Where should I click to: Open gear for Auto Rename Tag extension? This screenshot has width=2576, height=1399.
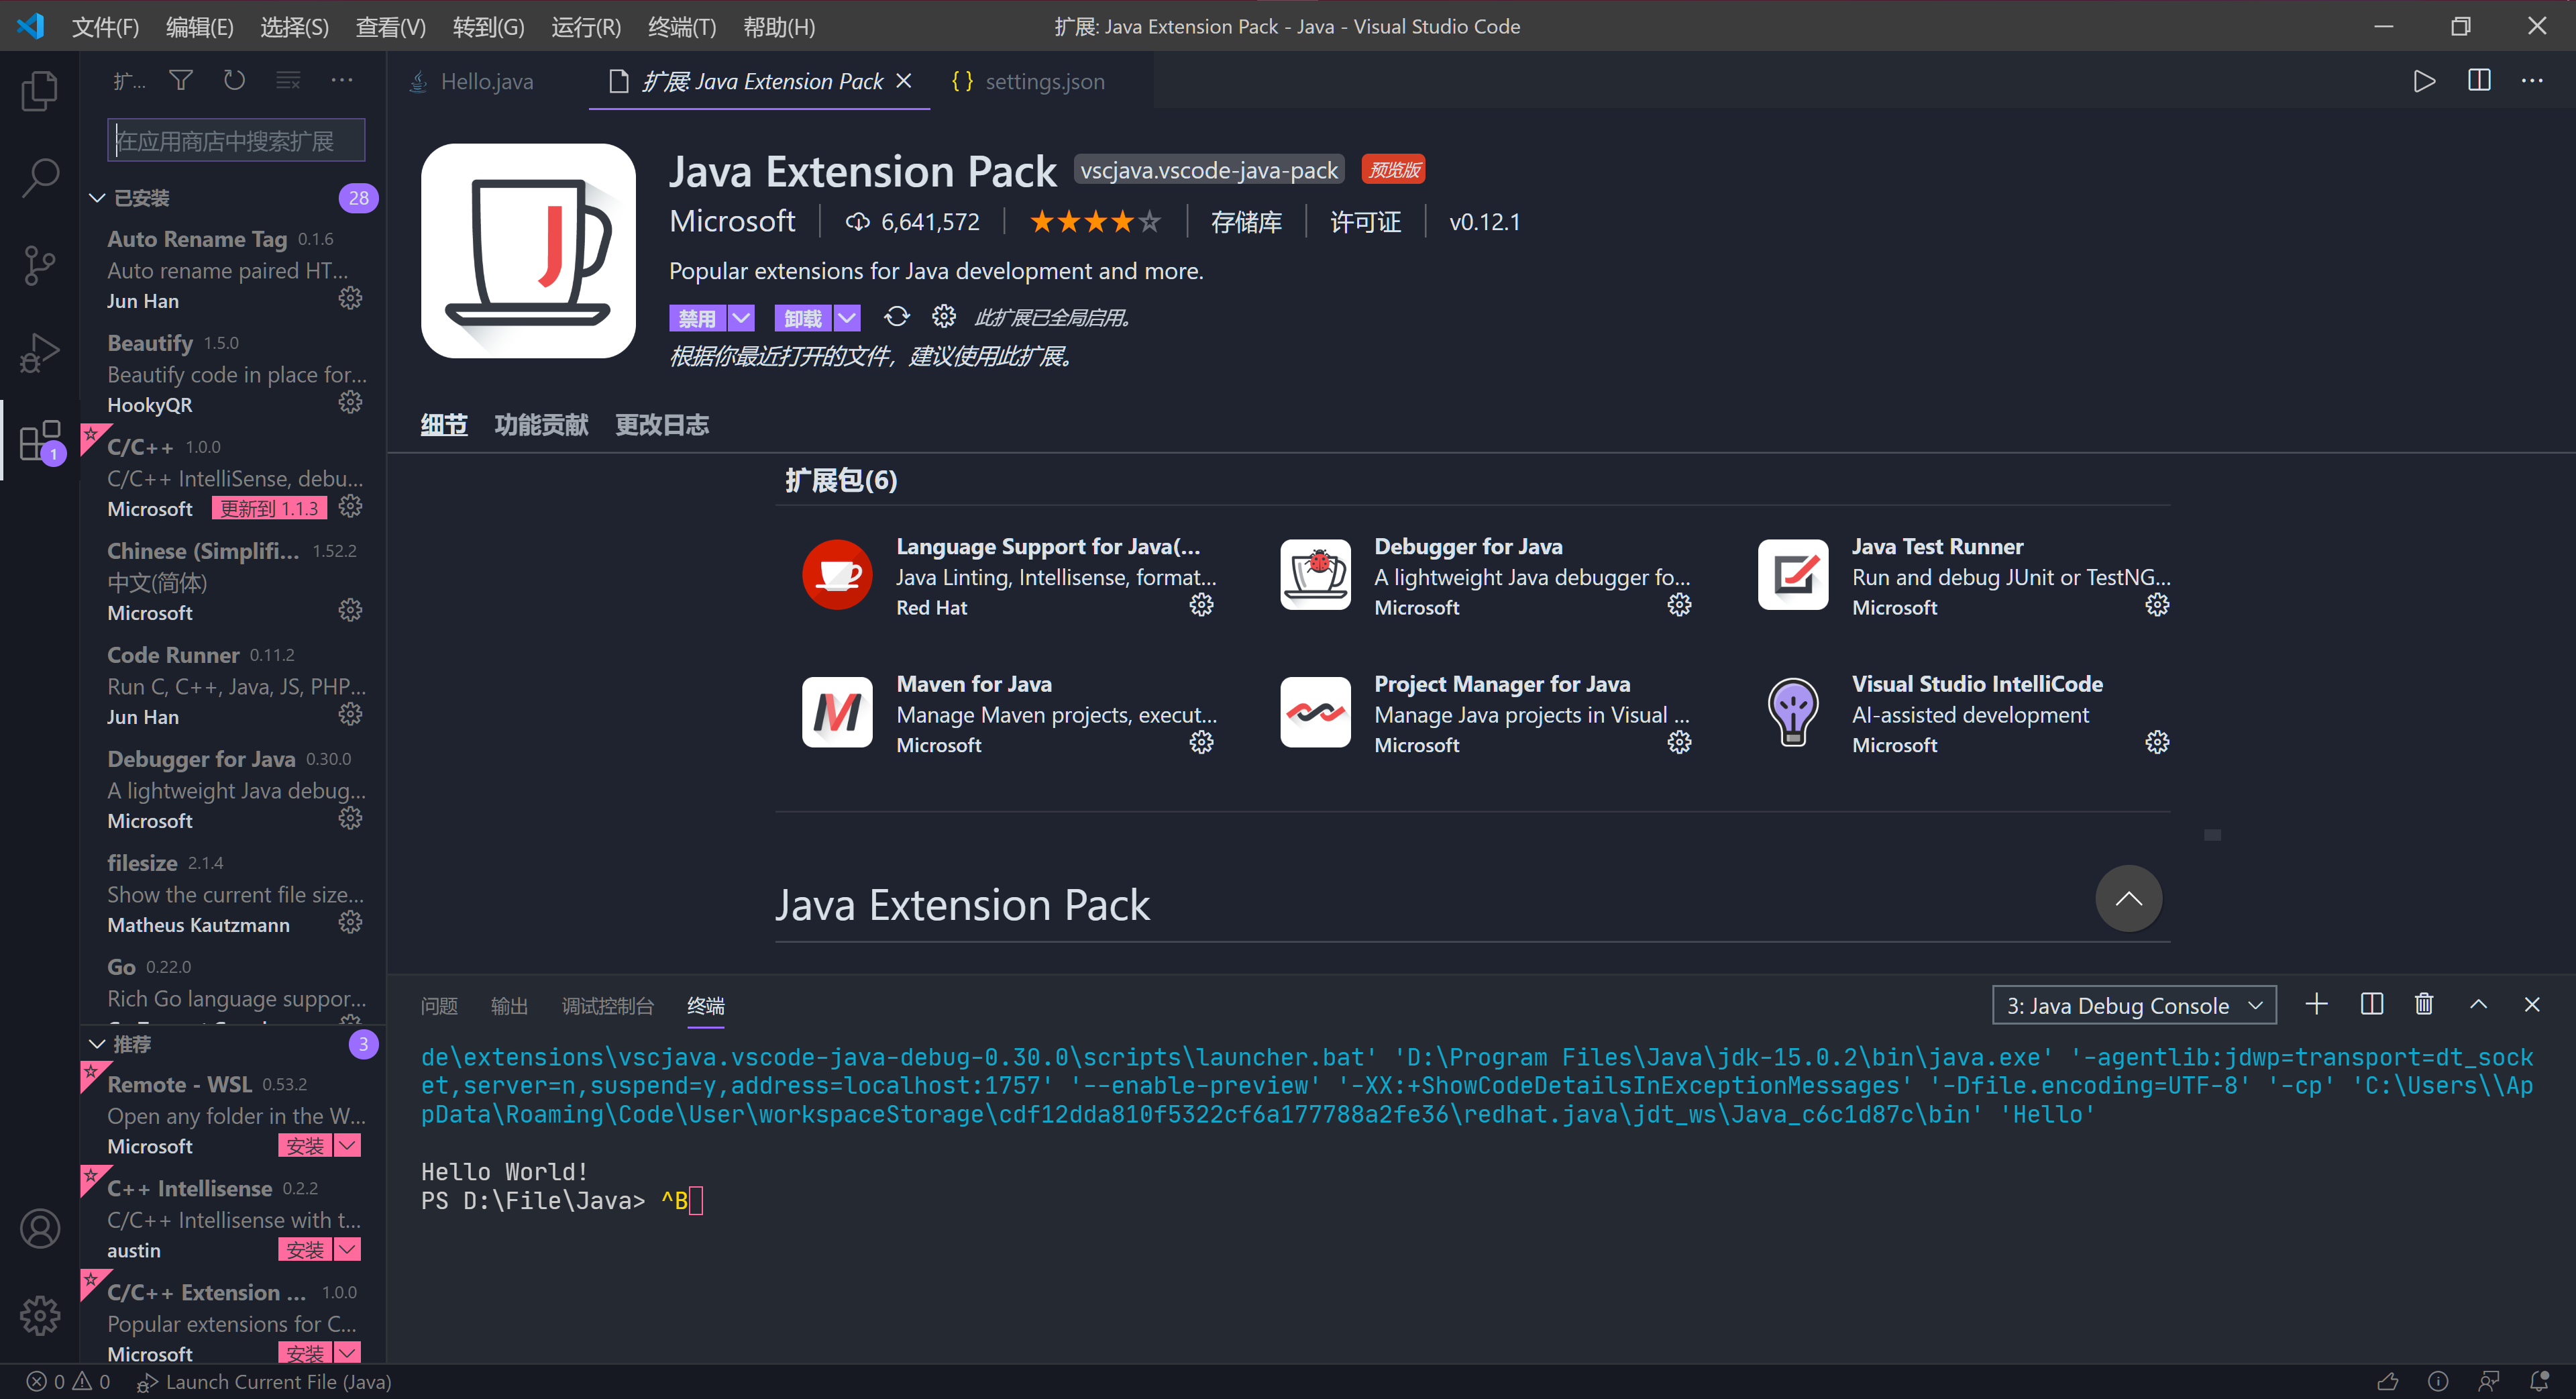tap(350, 298)
